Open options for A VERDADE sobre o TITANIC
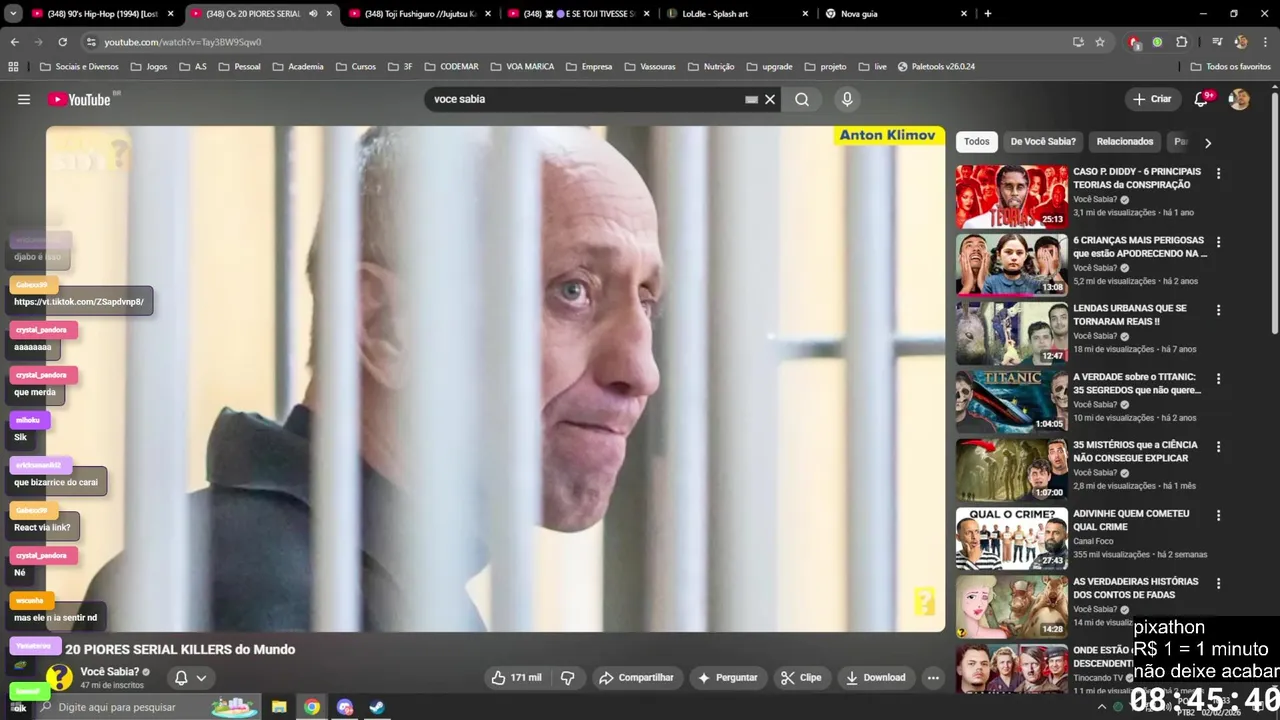The width and height of the screenshot is (1280, 720). (1218, 379)
